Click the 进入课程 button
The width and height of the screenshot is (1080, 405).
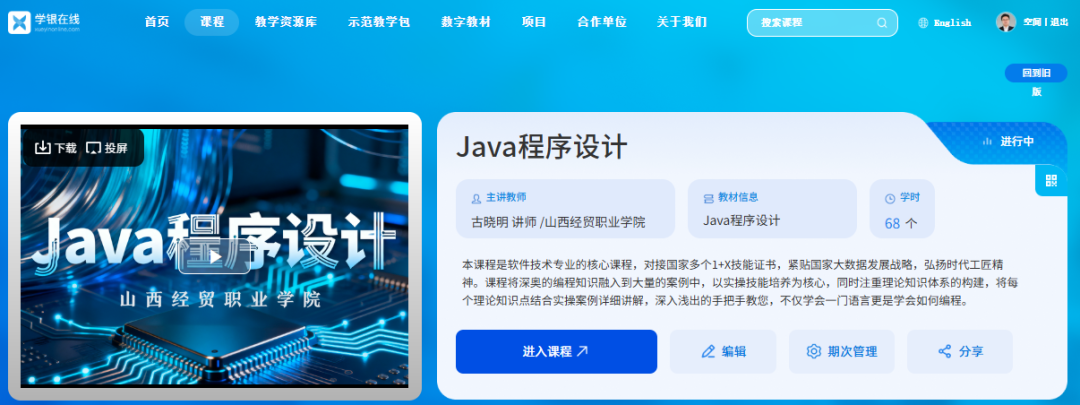click(x=556, y=351)
